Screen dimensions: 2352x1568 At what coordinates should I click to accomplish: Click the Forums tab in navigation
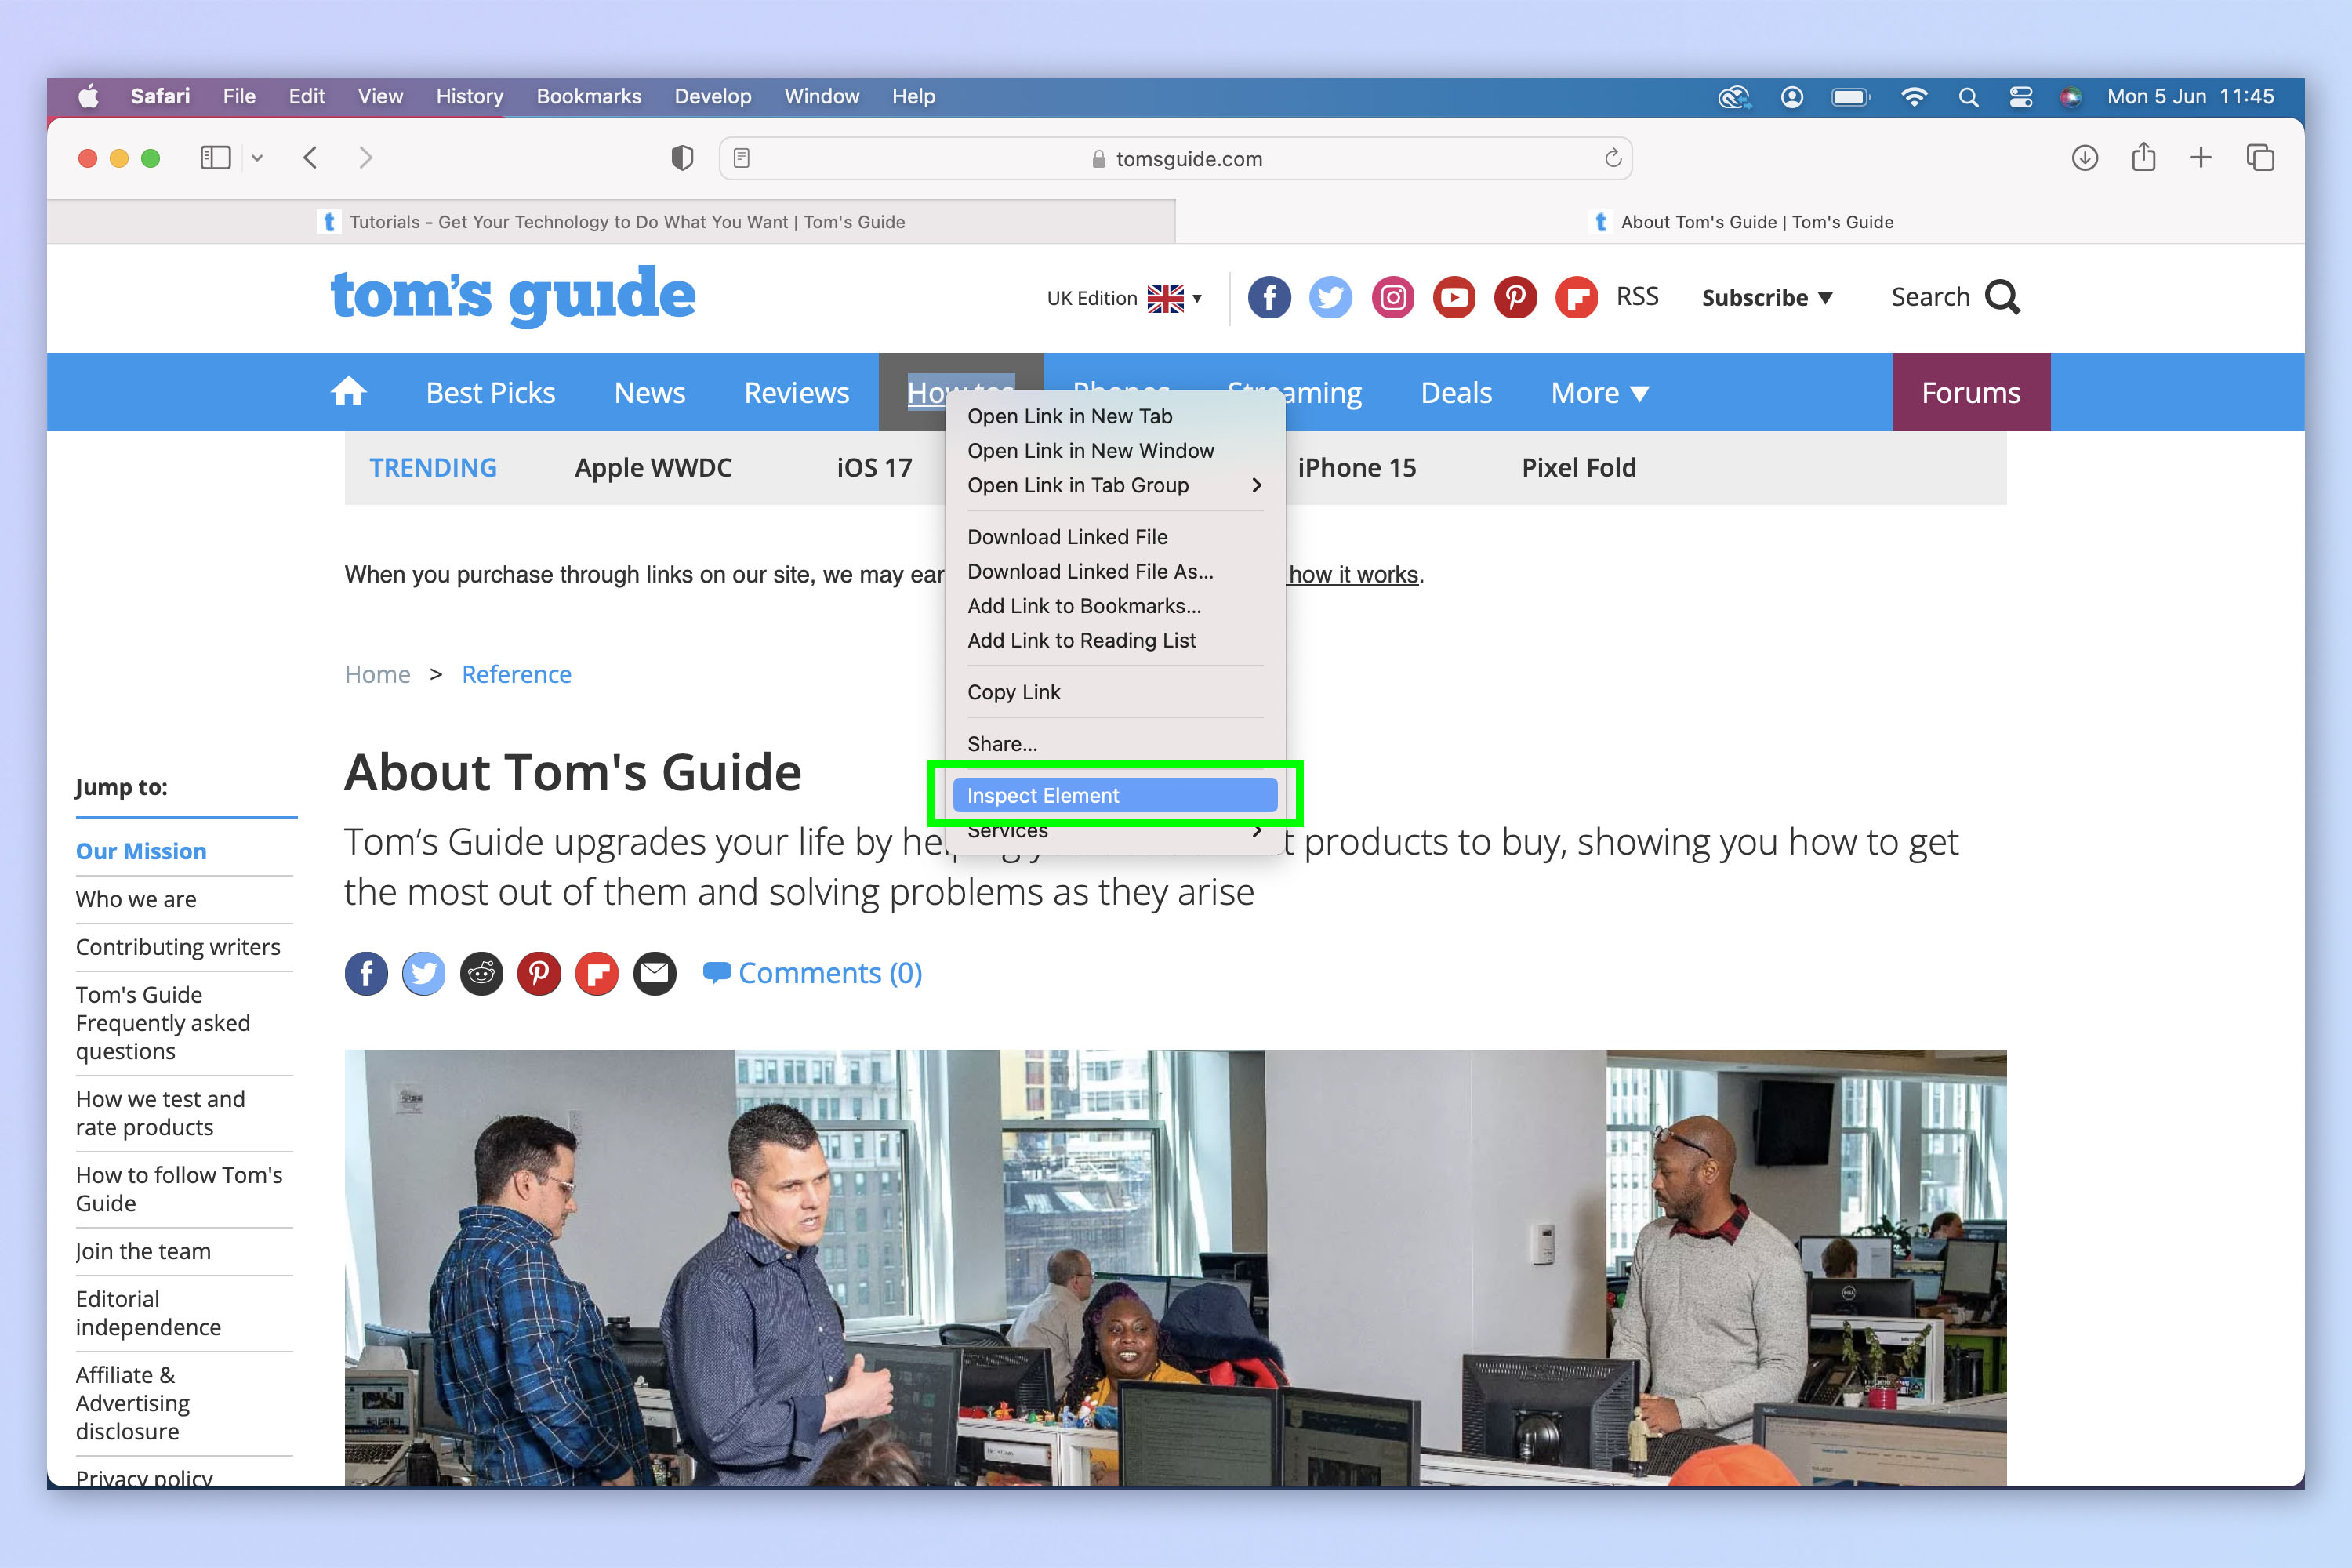(1970, 392)
